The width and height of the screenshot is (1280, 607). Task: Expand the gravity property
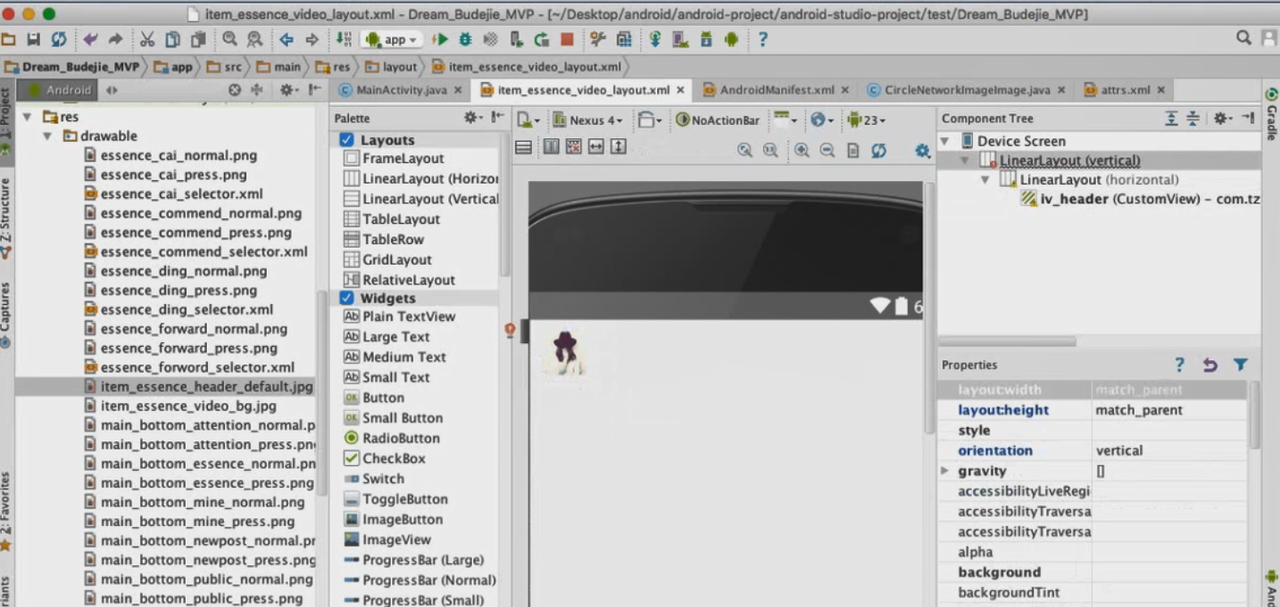pyautogui.click(x=944, y=470)
